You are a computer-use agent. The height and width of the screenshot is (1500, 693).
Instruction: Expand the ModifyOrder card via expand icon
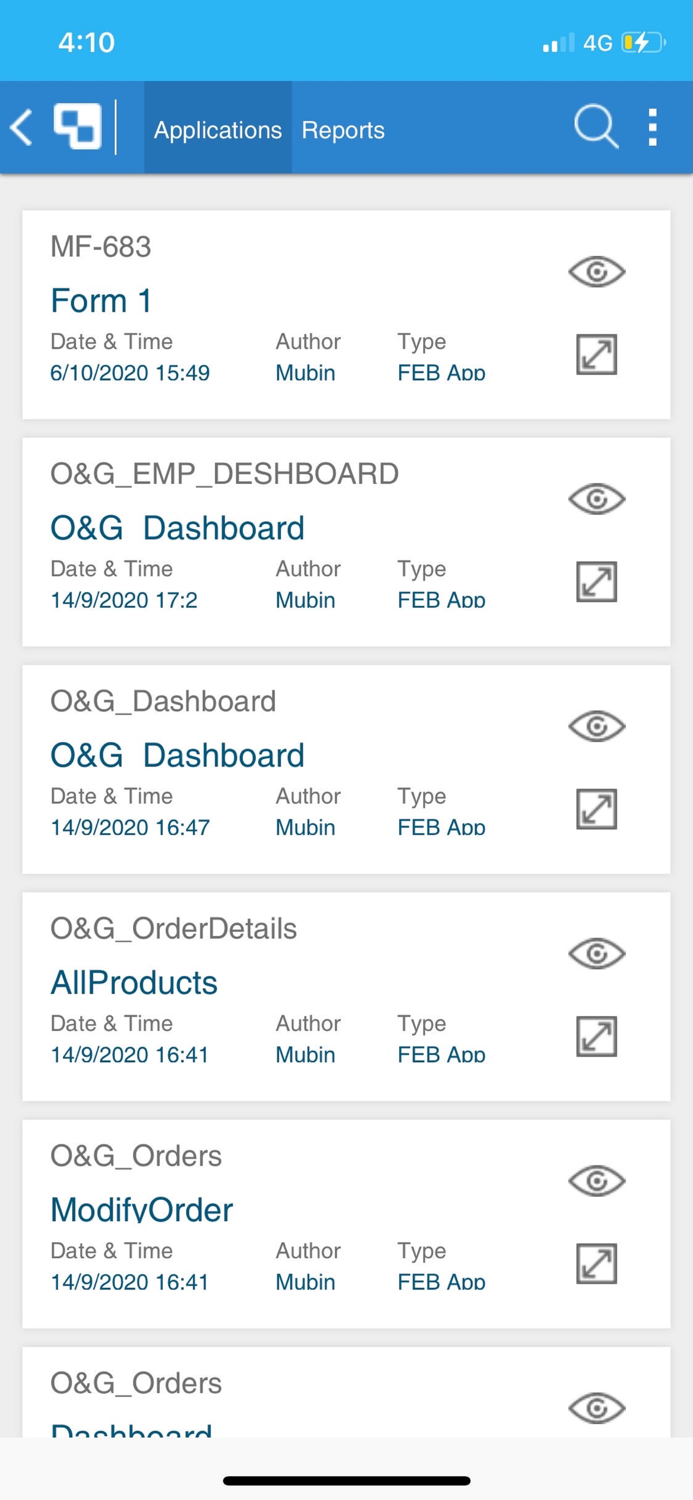coord(596,1263)
